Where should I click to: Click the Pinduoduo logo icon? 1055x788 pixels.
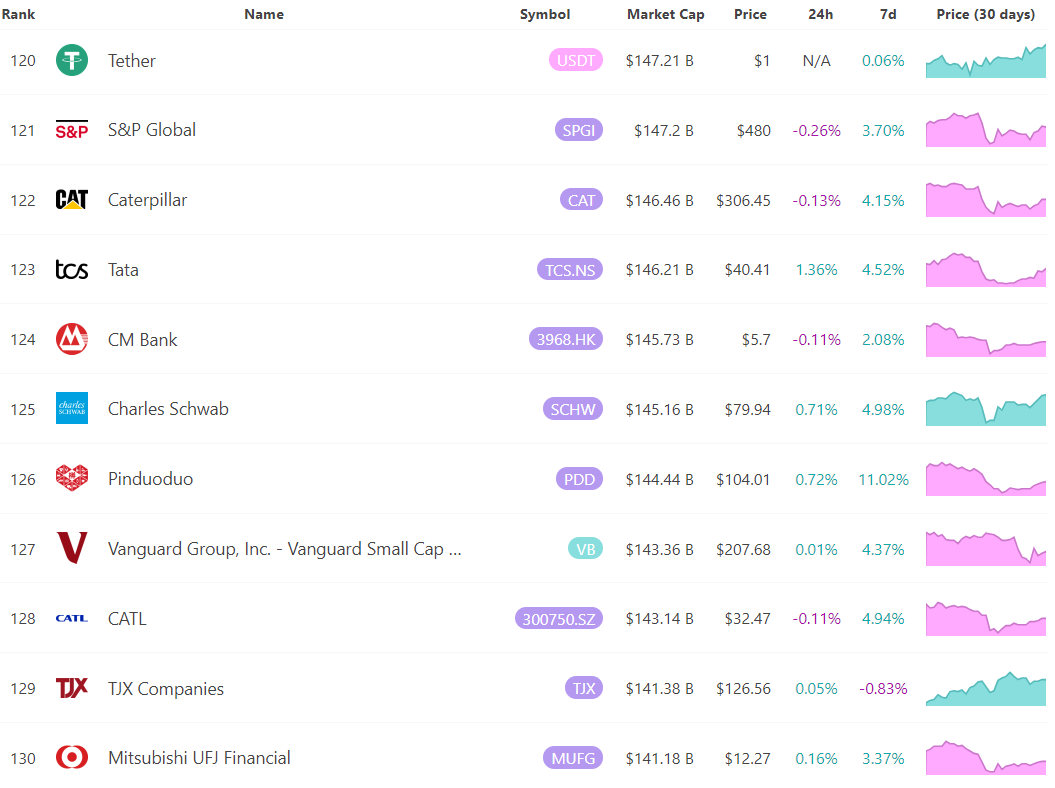(x=71, y=478)
